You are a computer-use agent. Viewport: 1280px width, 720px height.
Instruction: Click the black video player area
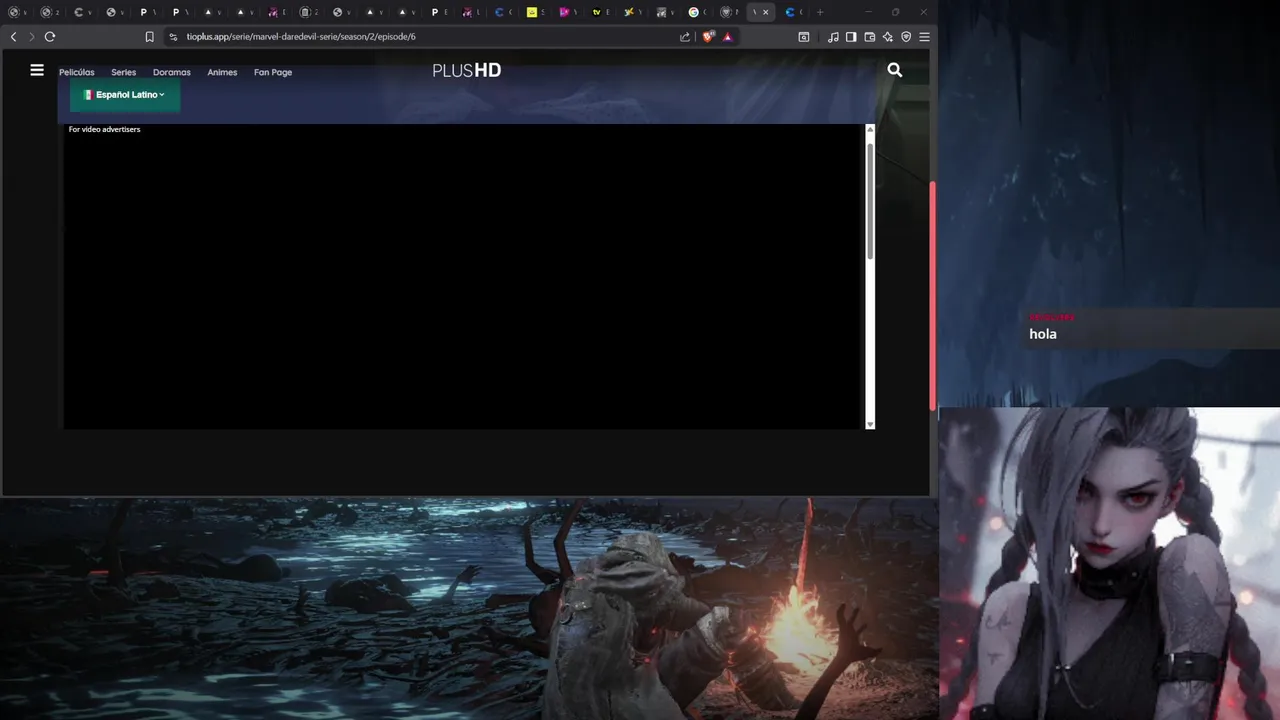[x=463, y=277]
